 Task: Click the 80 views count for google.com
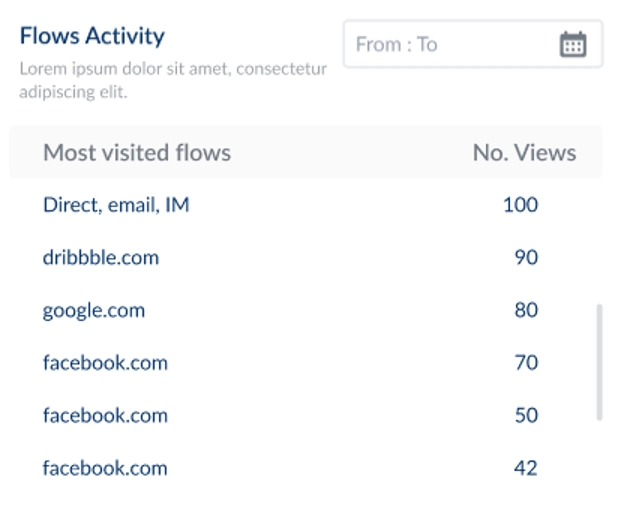(526, 310)
